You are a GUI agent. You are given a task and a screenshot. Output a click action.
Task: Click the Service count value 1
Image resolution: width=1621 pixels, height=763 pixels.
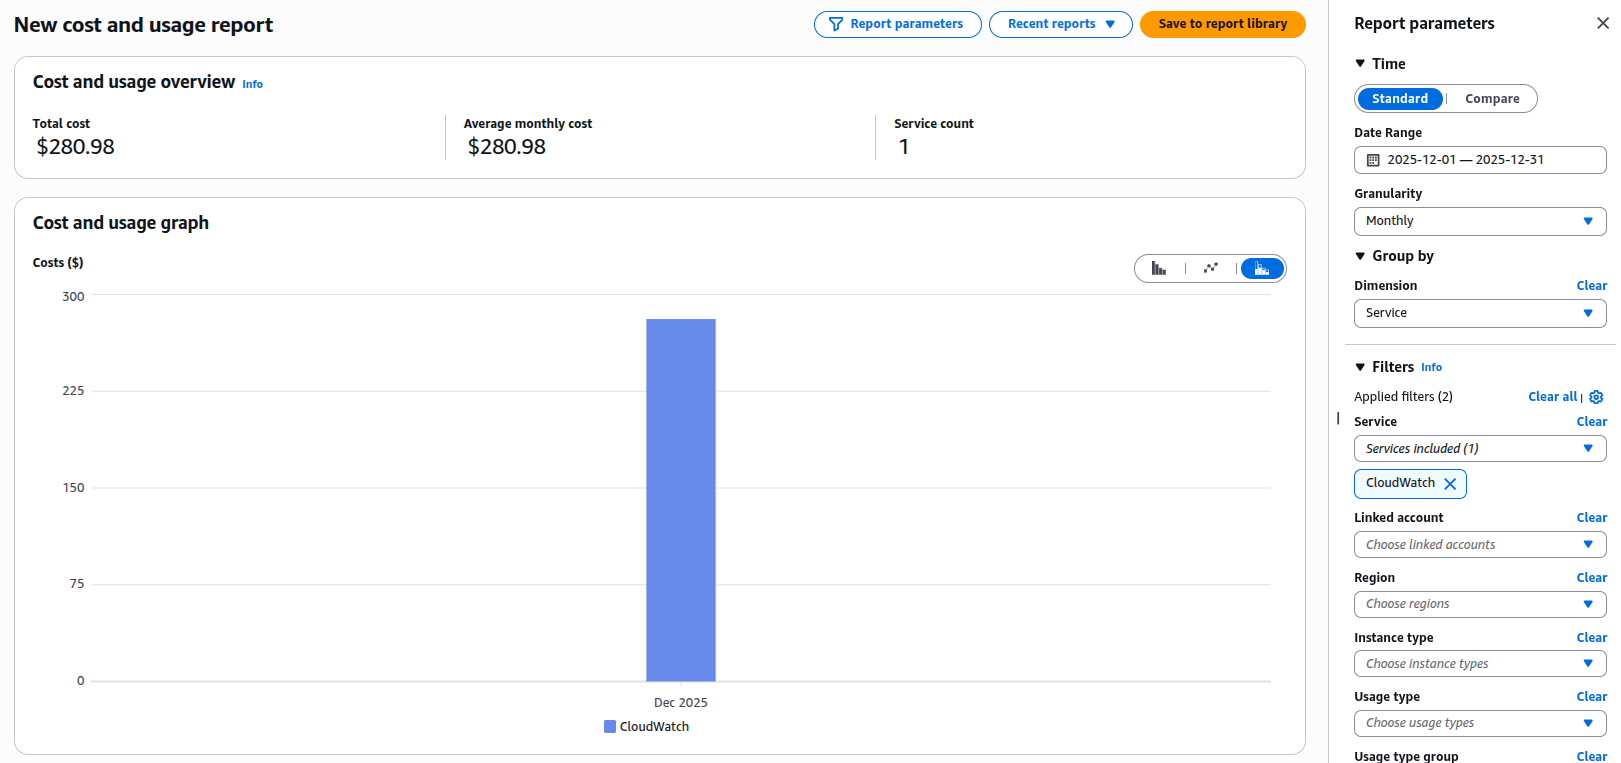[904, 147]
